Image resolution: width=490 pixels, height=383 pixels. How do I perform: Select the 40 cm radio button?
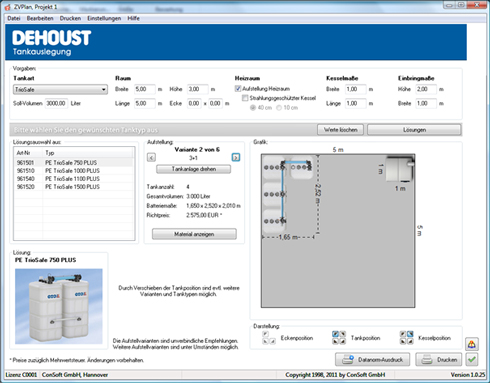[x=253, y=108]
